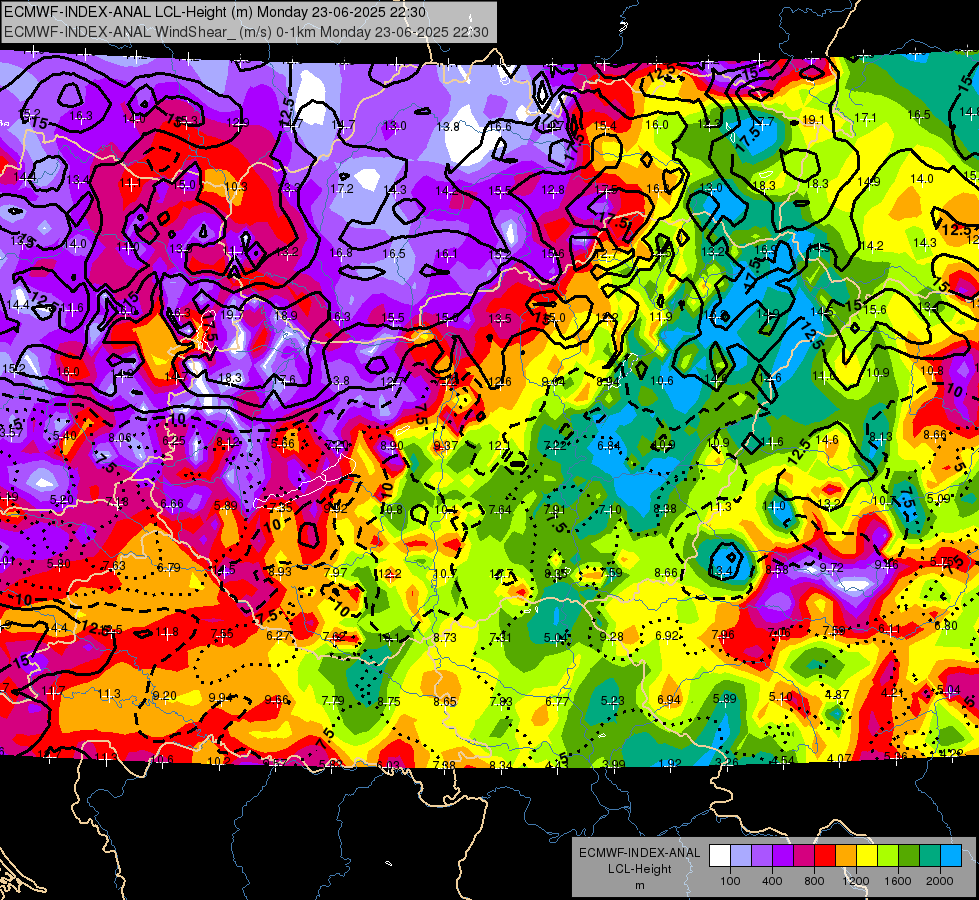Click the wind shear value 8.38

click(664, 508)
